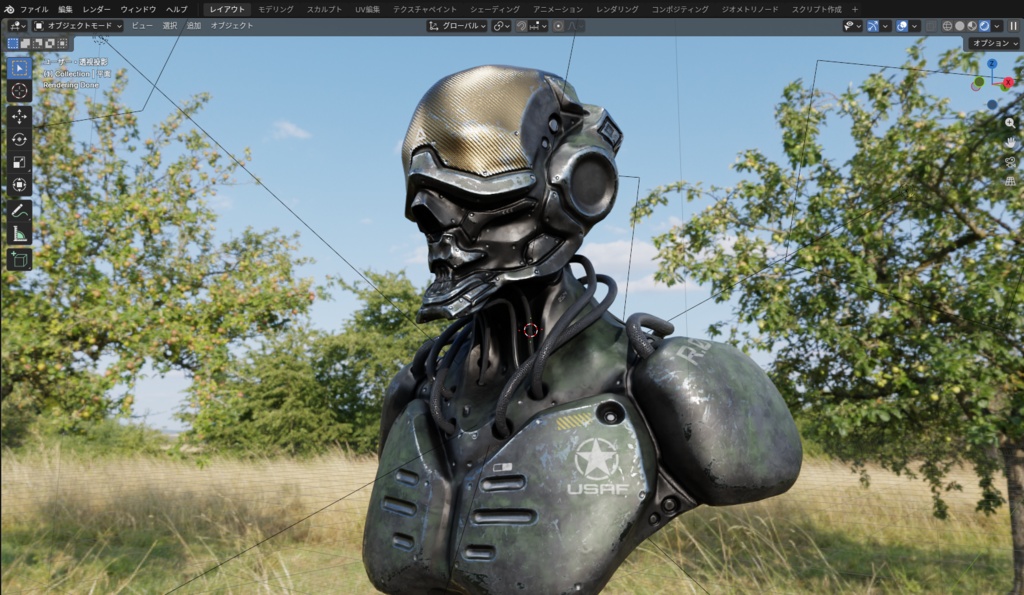
Task: Open the Options (オプション) dropdown
Action: tap(994, 43)
